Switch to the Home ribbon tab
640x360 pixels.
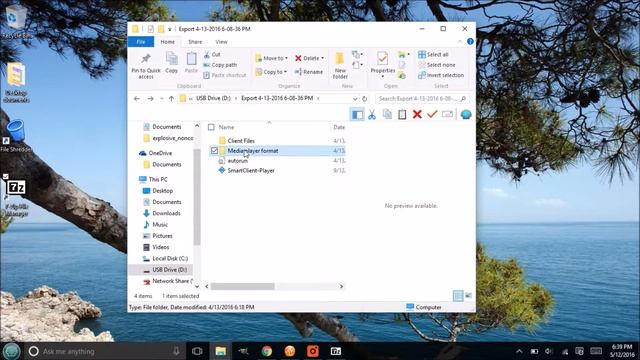[x=167, y=42]
